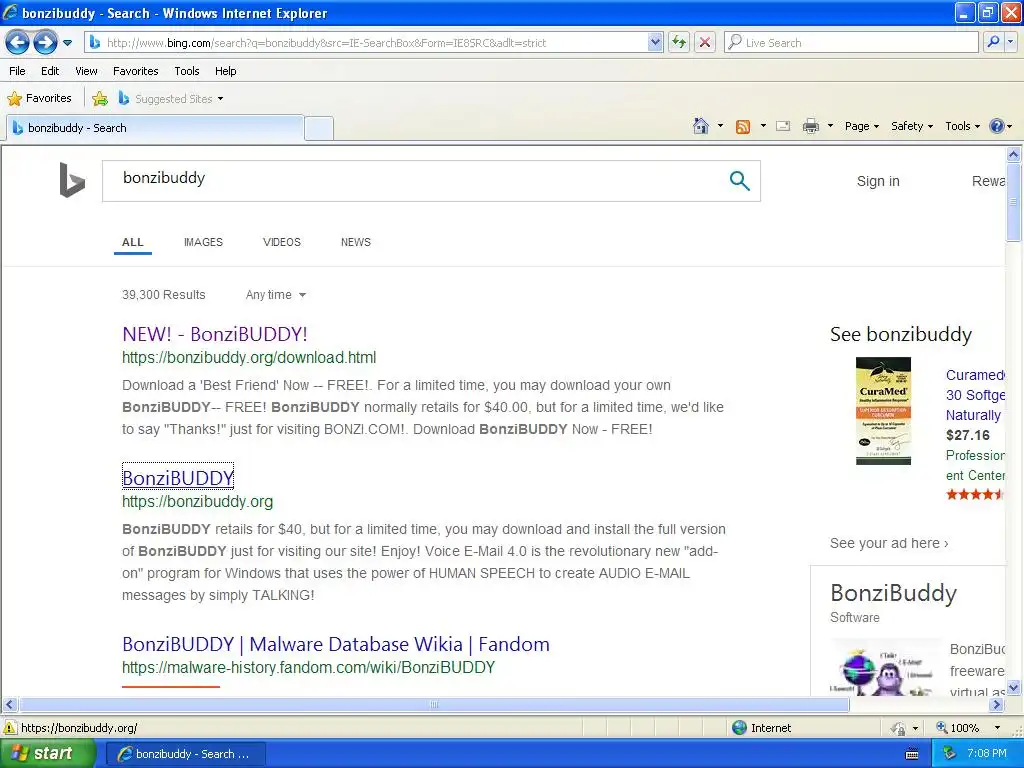Click the malware-history.fandom.com URL link
The image size is (1024, 768).
coord(308,667)
